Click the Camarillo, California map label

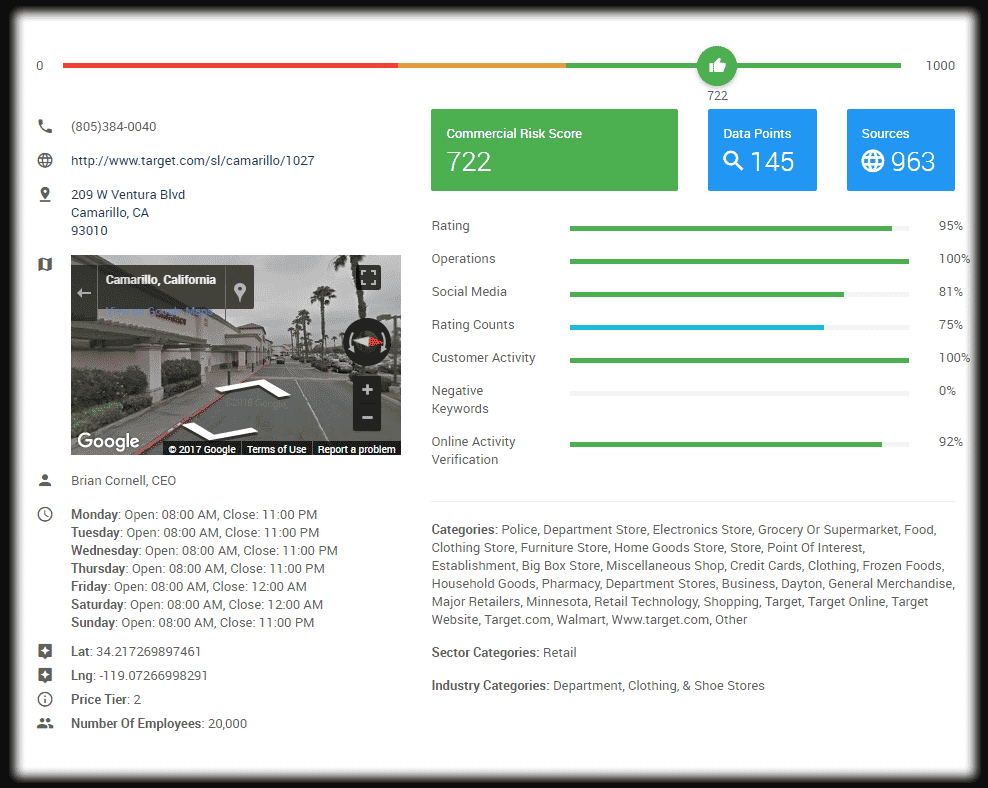[161, 280]
